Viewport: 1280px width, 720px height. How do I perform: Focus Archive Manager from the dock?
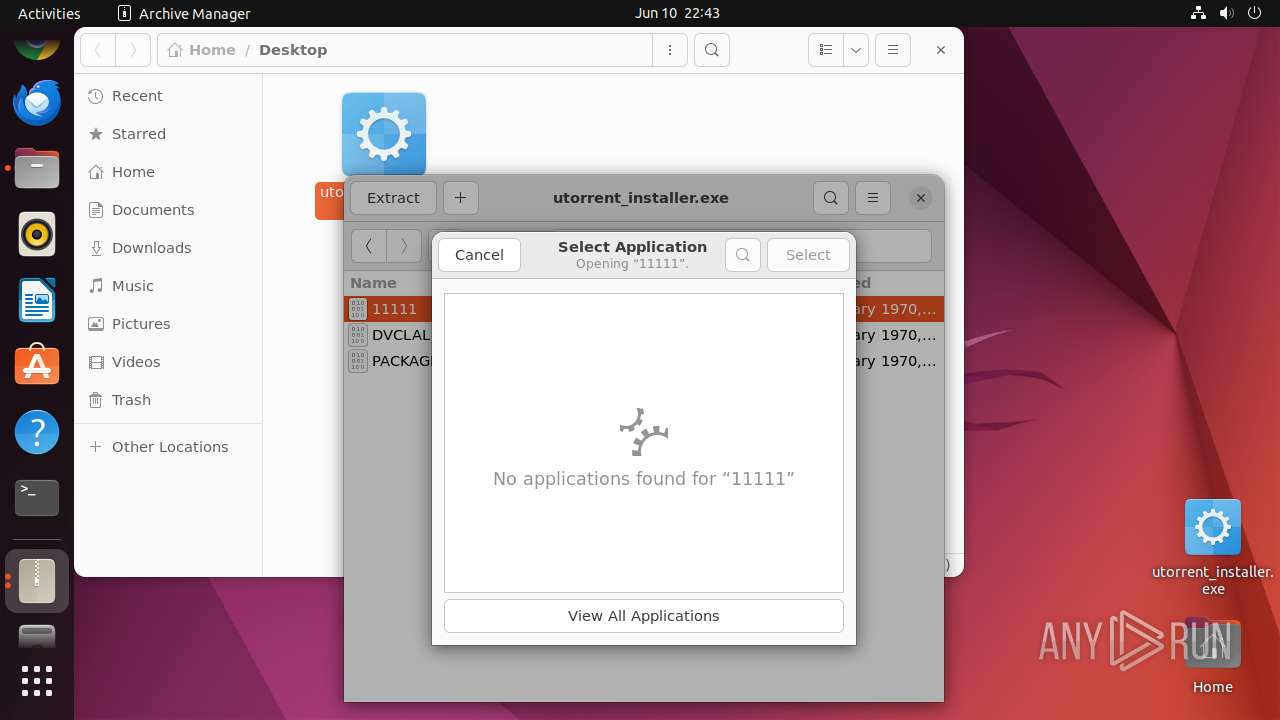pyautogui.click(x=37, y=581)
